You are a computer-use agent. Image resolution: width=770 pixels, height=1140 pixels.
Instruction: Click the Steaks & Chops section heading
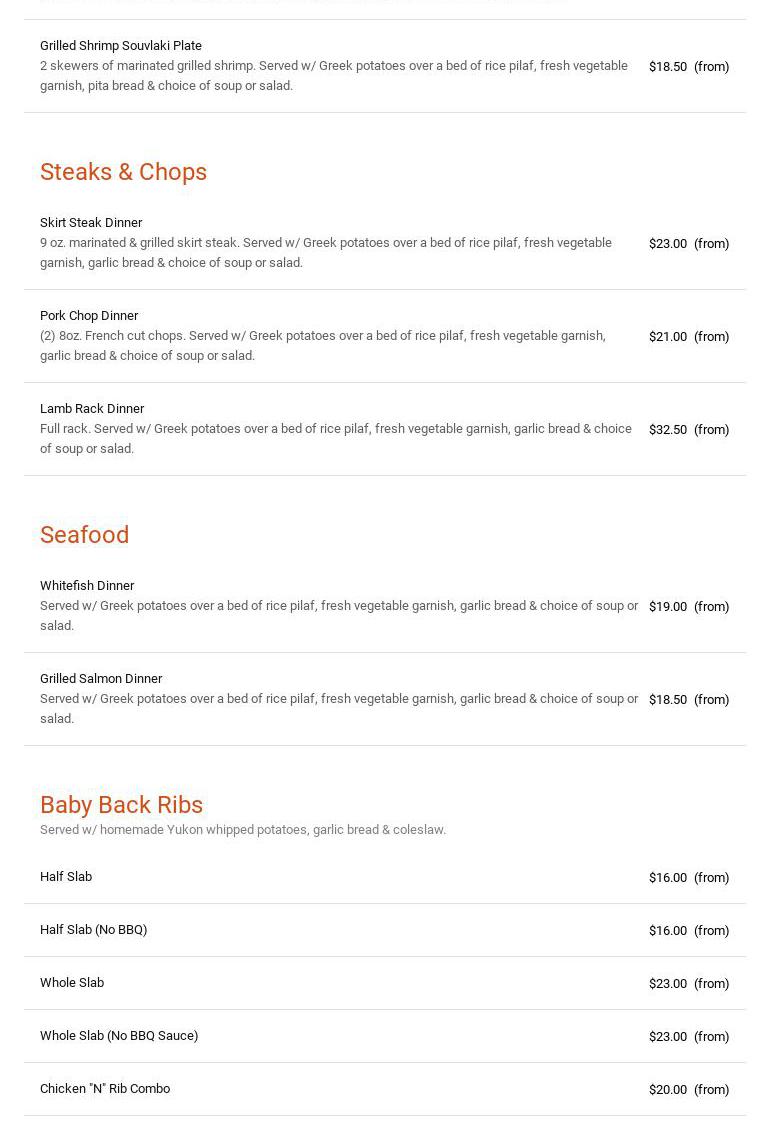click(x=124, y=172)
